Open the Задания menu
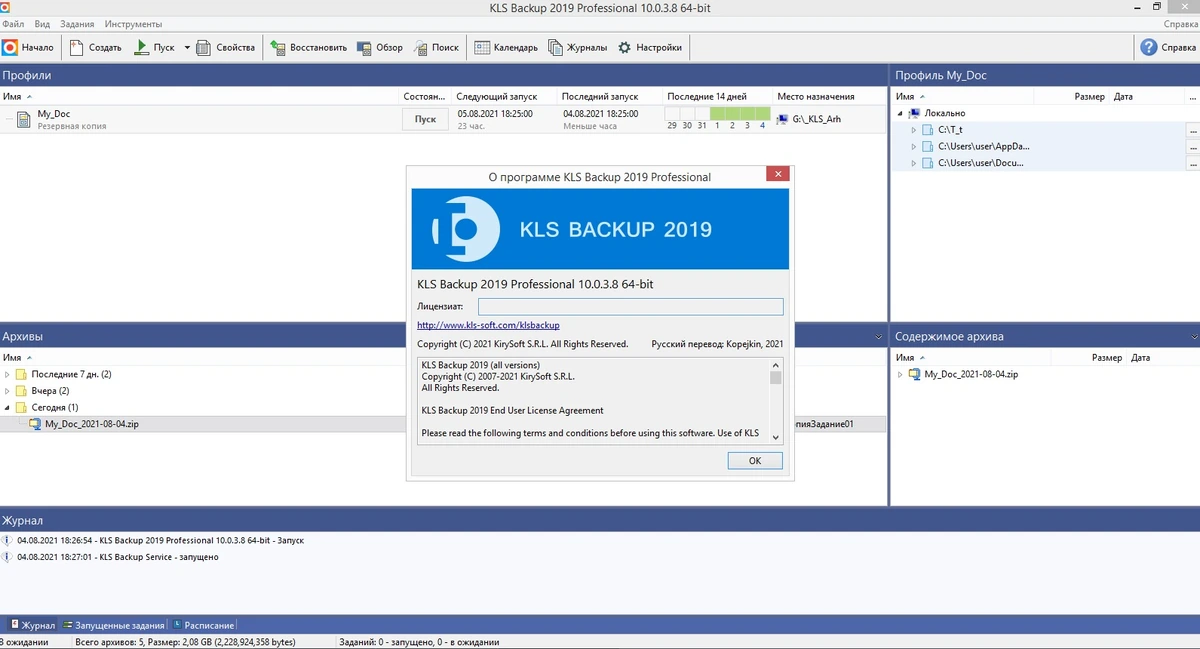The height and width of the screenshot is (649, 1200). pyautogui.click(x=78, y=23)
